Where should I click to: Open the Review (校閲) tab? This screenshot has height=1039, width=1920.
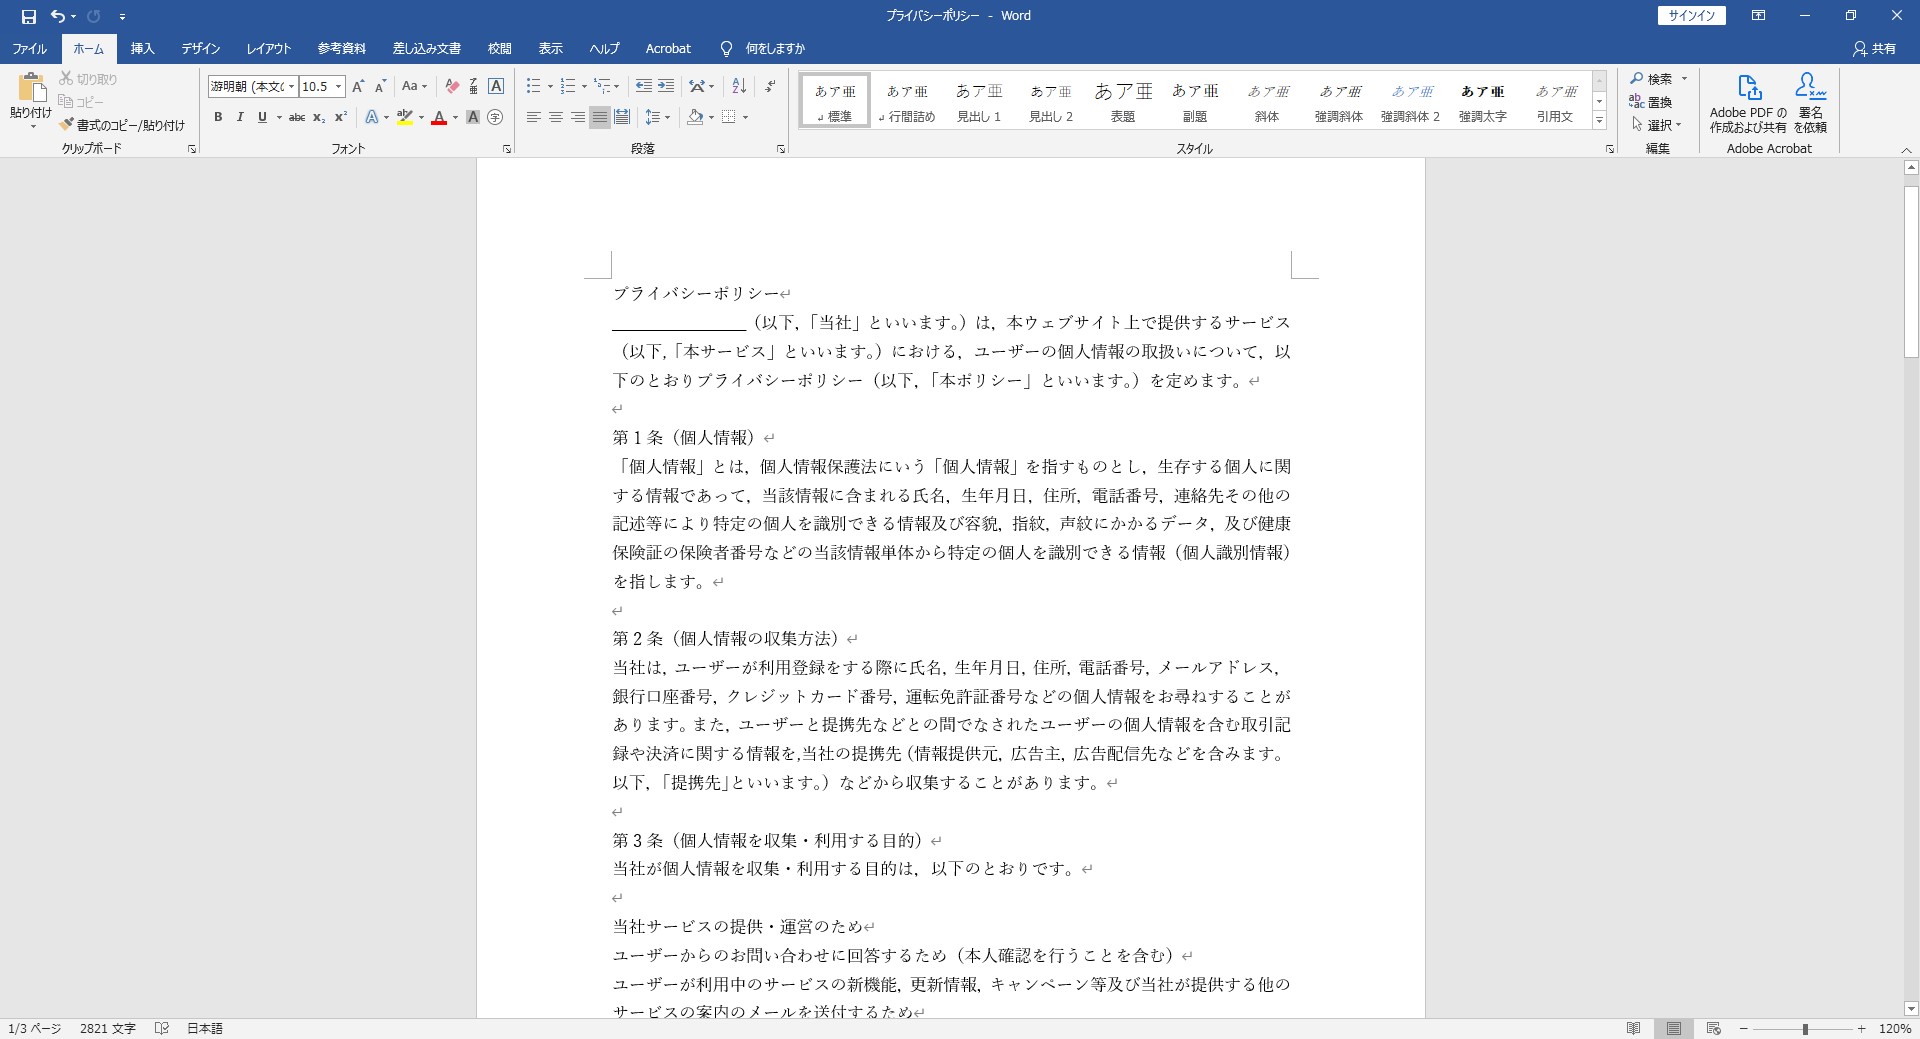tap(499, 48)
